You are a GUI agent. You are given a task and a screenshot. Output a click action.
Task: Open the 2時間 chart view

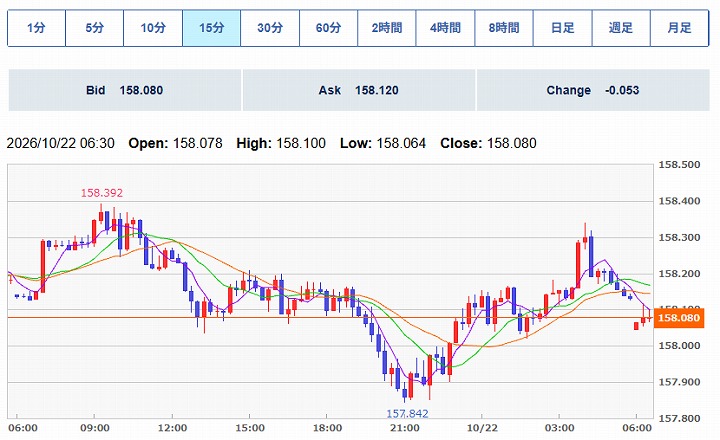387,28
